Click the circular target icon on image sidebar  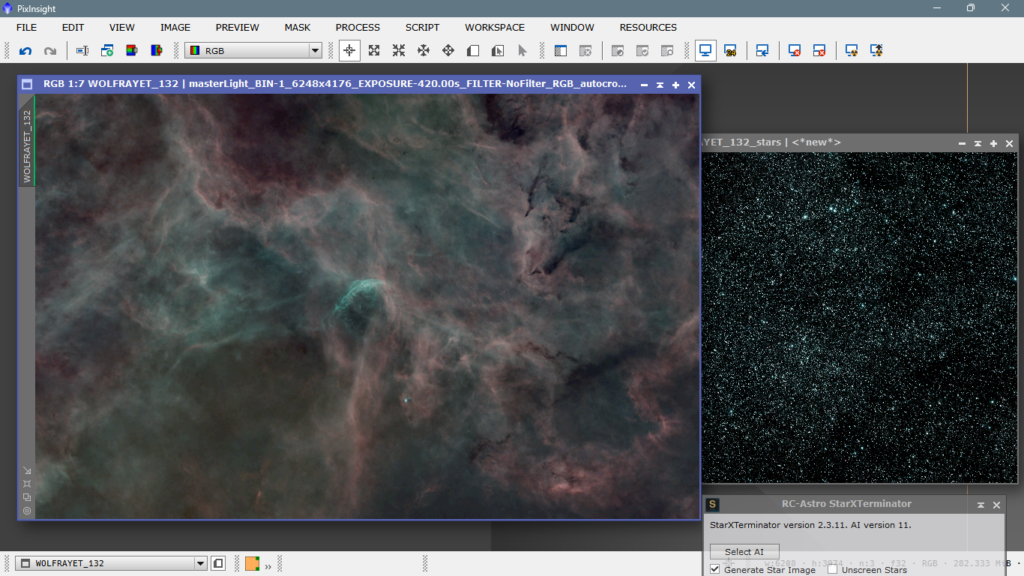[27, 511]
